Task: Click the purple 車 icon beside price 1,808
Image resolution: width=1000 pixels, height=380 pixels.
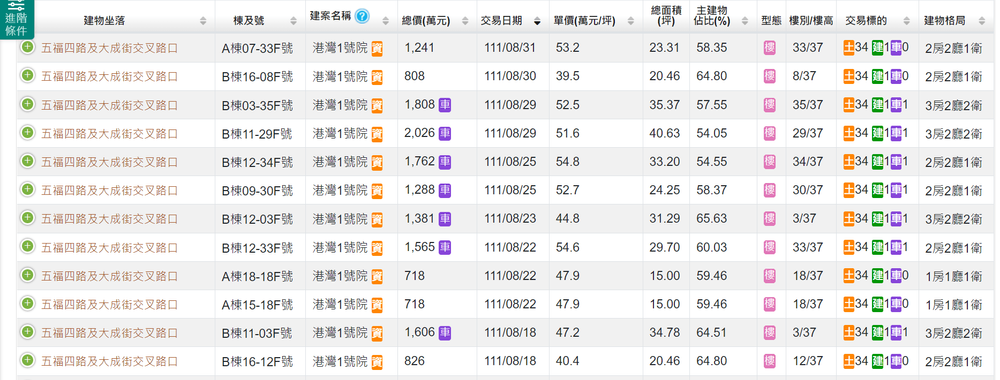Action: [445, 105]
